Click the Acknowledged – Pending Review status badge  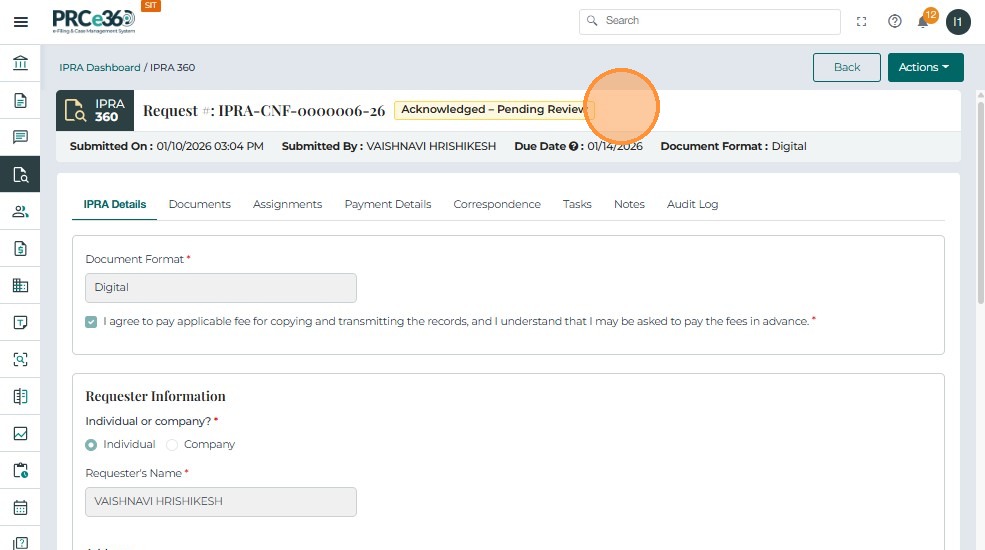tap(494, 110)
